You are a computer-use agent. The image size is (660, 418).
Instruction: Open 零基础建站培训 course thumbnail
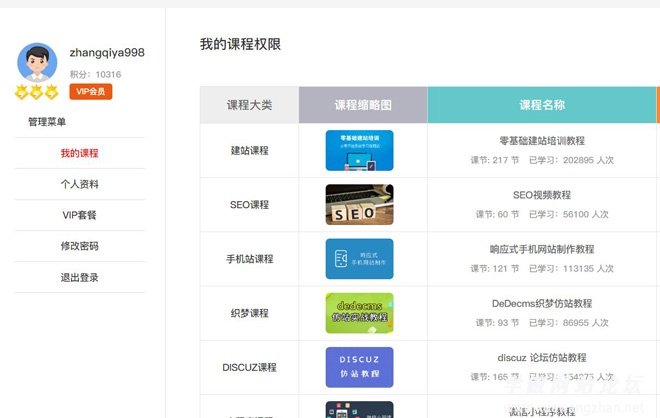coord(359,150)
